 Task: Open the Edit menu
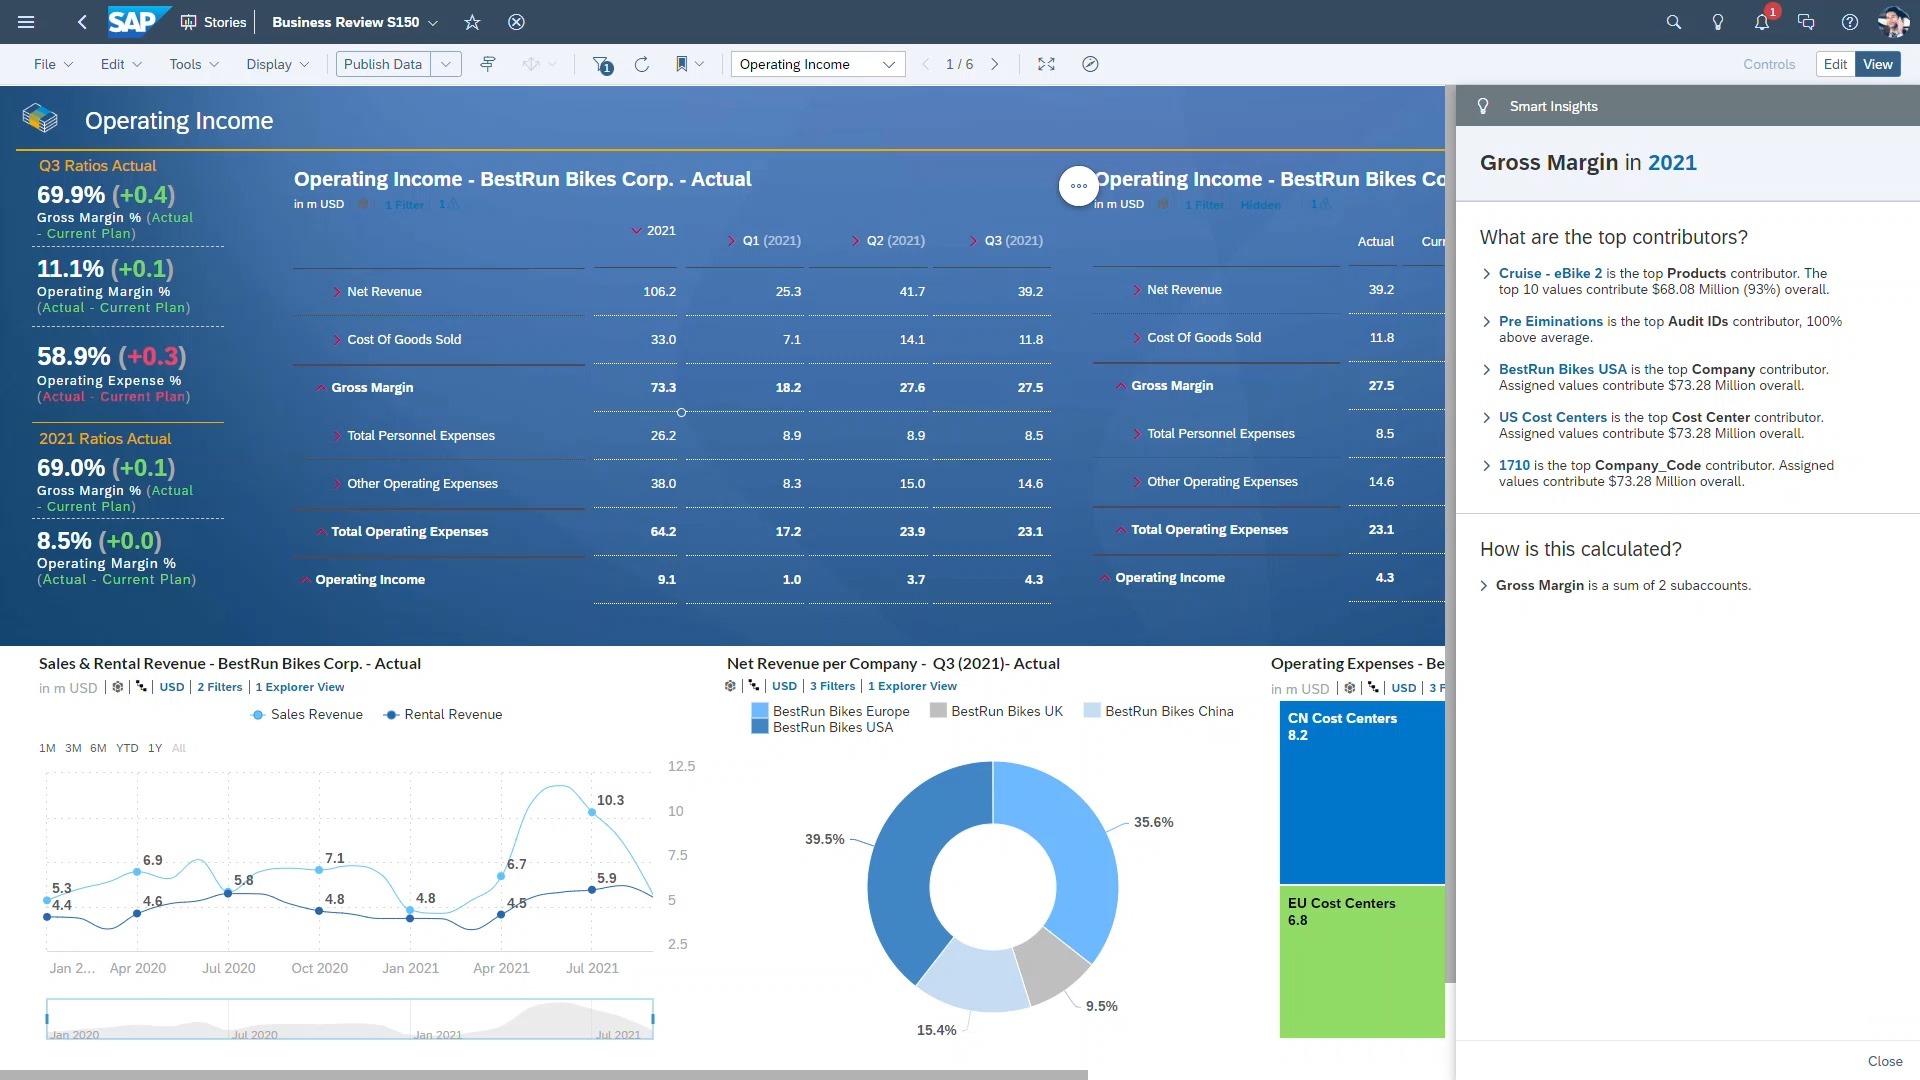click(121, 64)
